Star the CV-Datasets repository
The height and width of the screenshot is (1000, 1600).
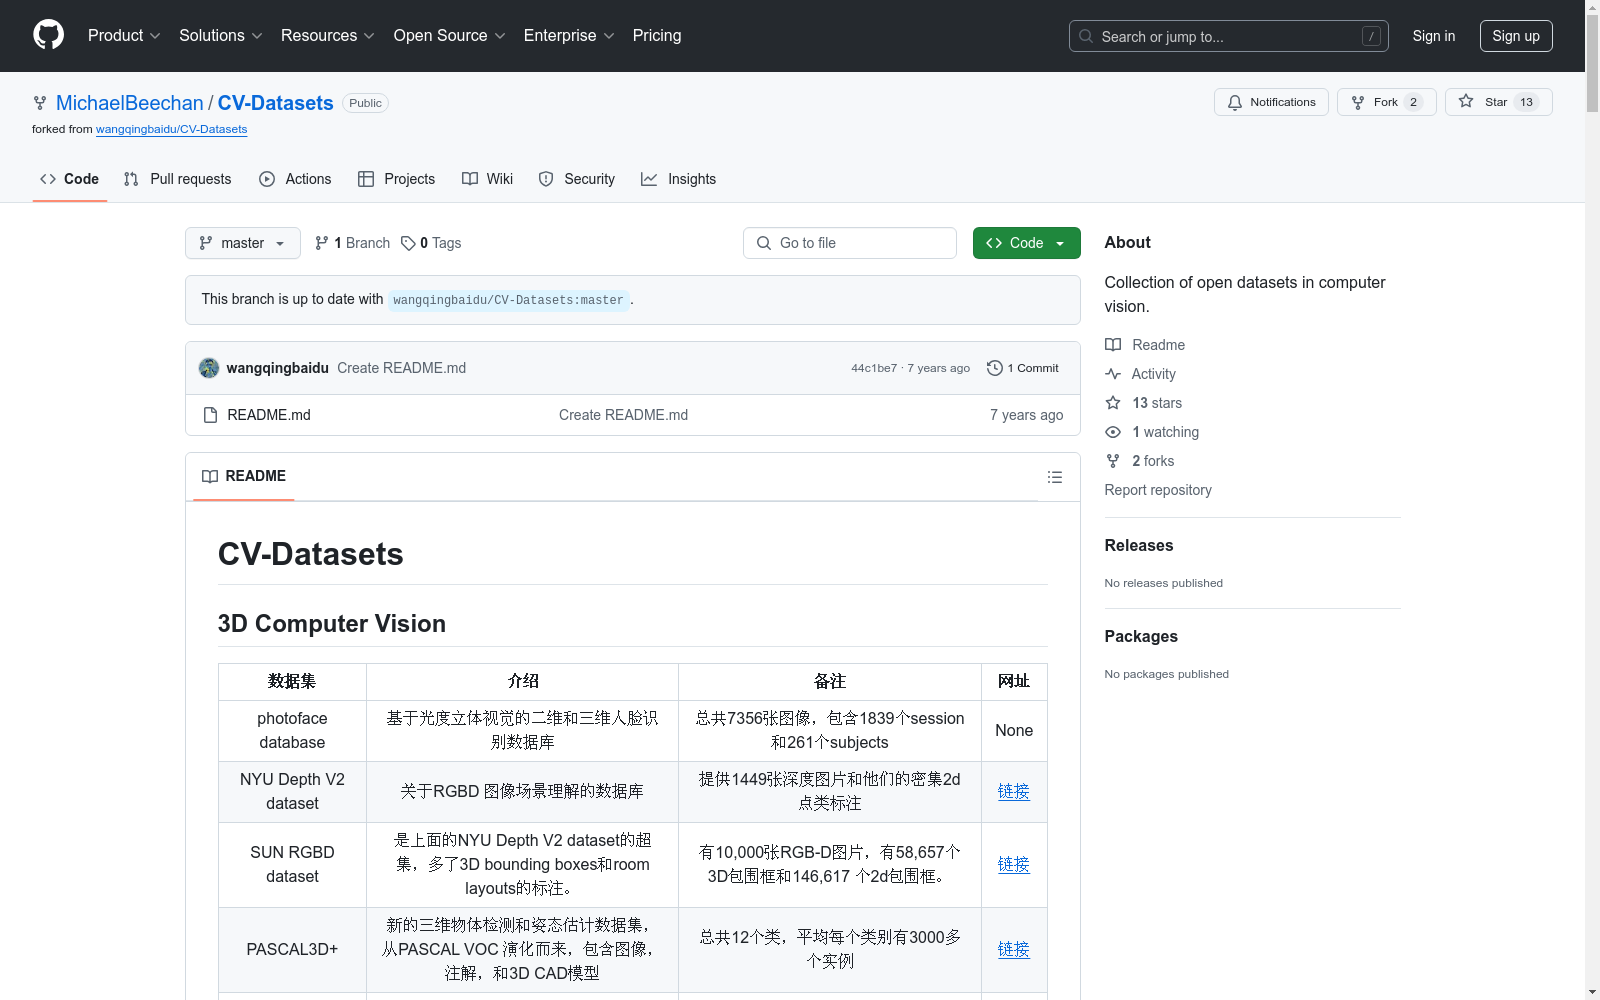[1498, 102]
